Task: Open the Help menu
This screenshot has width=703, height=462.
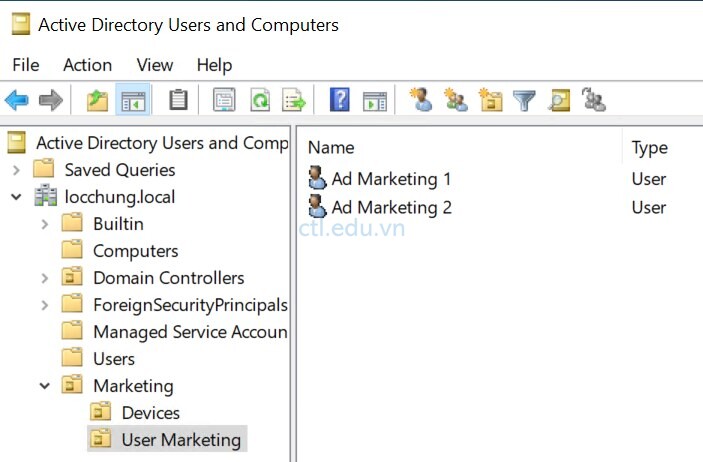Action: tap(214, 65)
